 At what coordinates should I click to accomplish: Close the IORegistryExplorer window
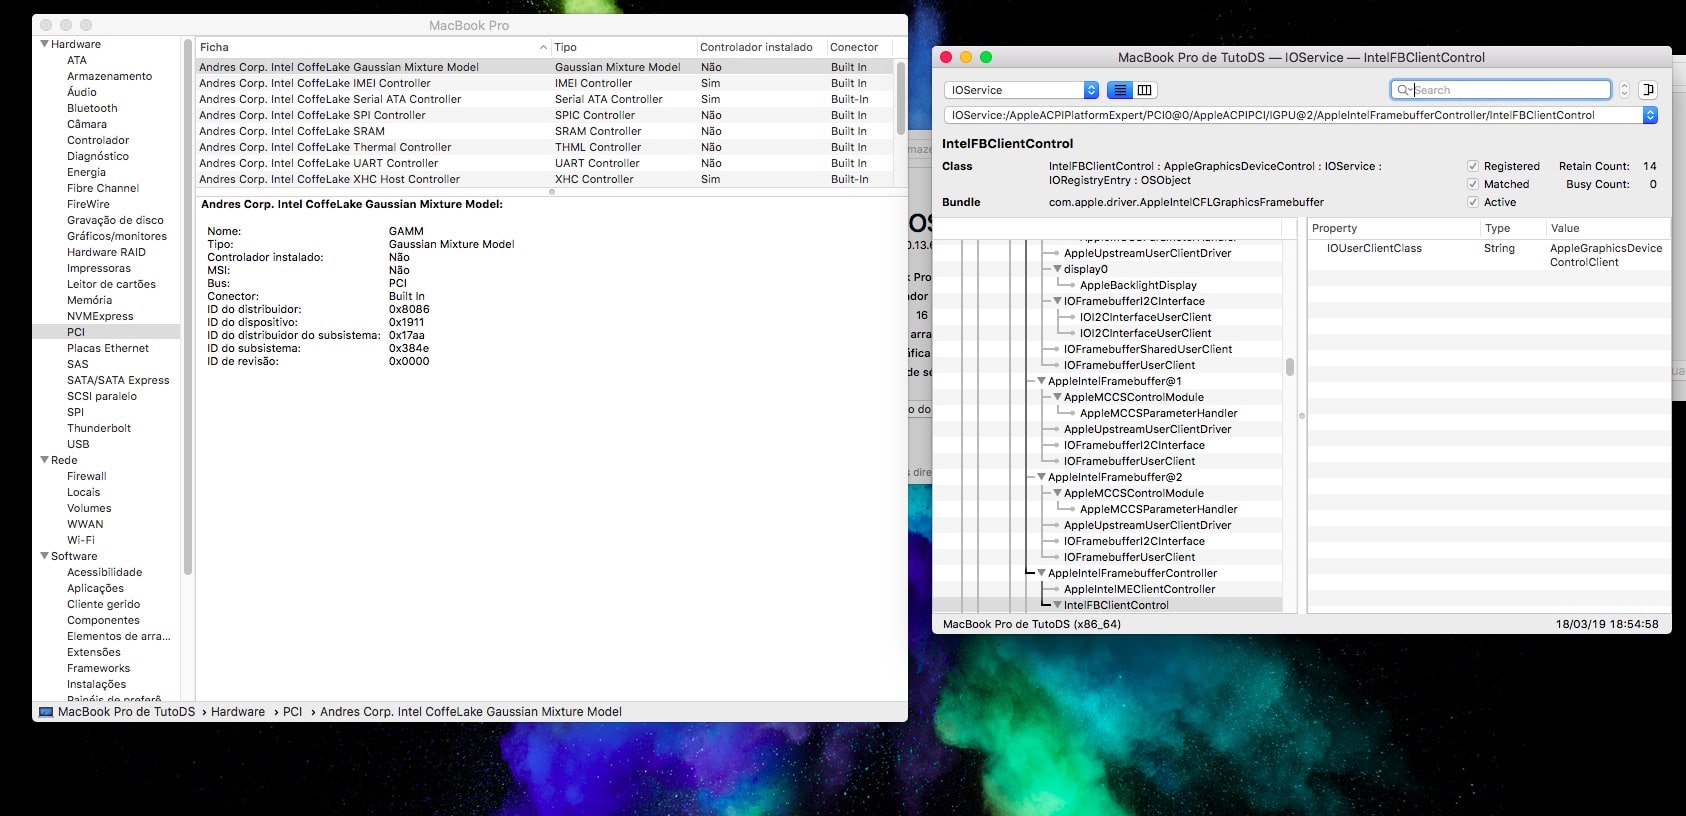(x=946, y=57)
